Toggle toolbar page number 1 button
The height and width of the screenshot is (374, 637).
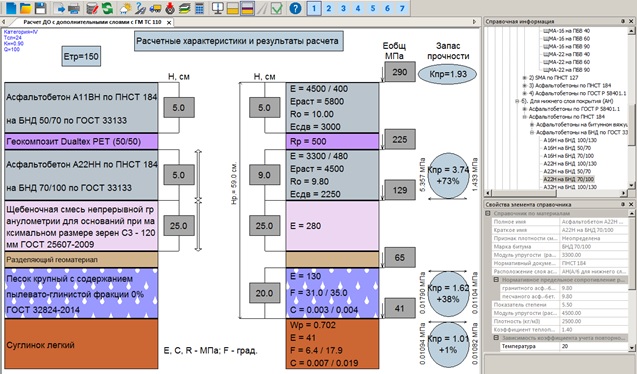pos(314,8)
